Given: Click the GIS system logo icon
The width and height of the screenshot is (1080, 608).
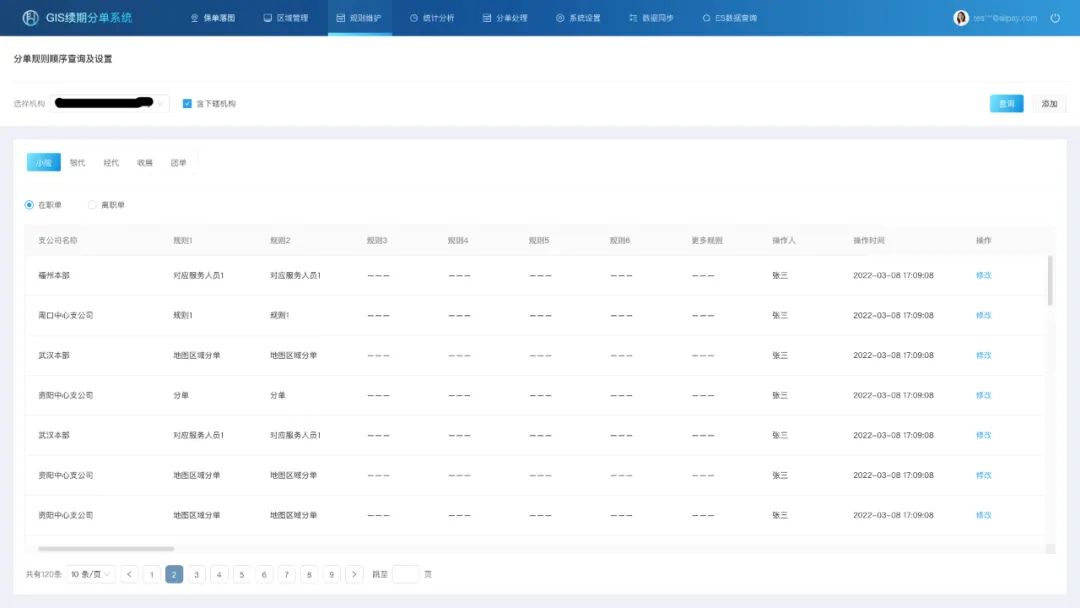Looking at the screenshot, I should click(30, 18).
